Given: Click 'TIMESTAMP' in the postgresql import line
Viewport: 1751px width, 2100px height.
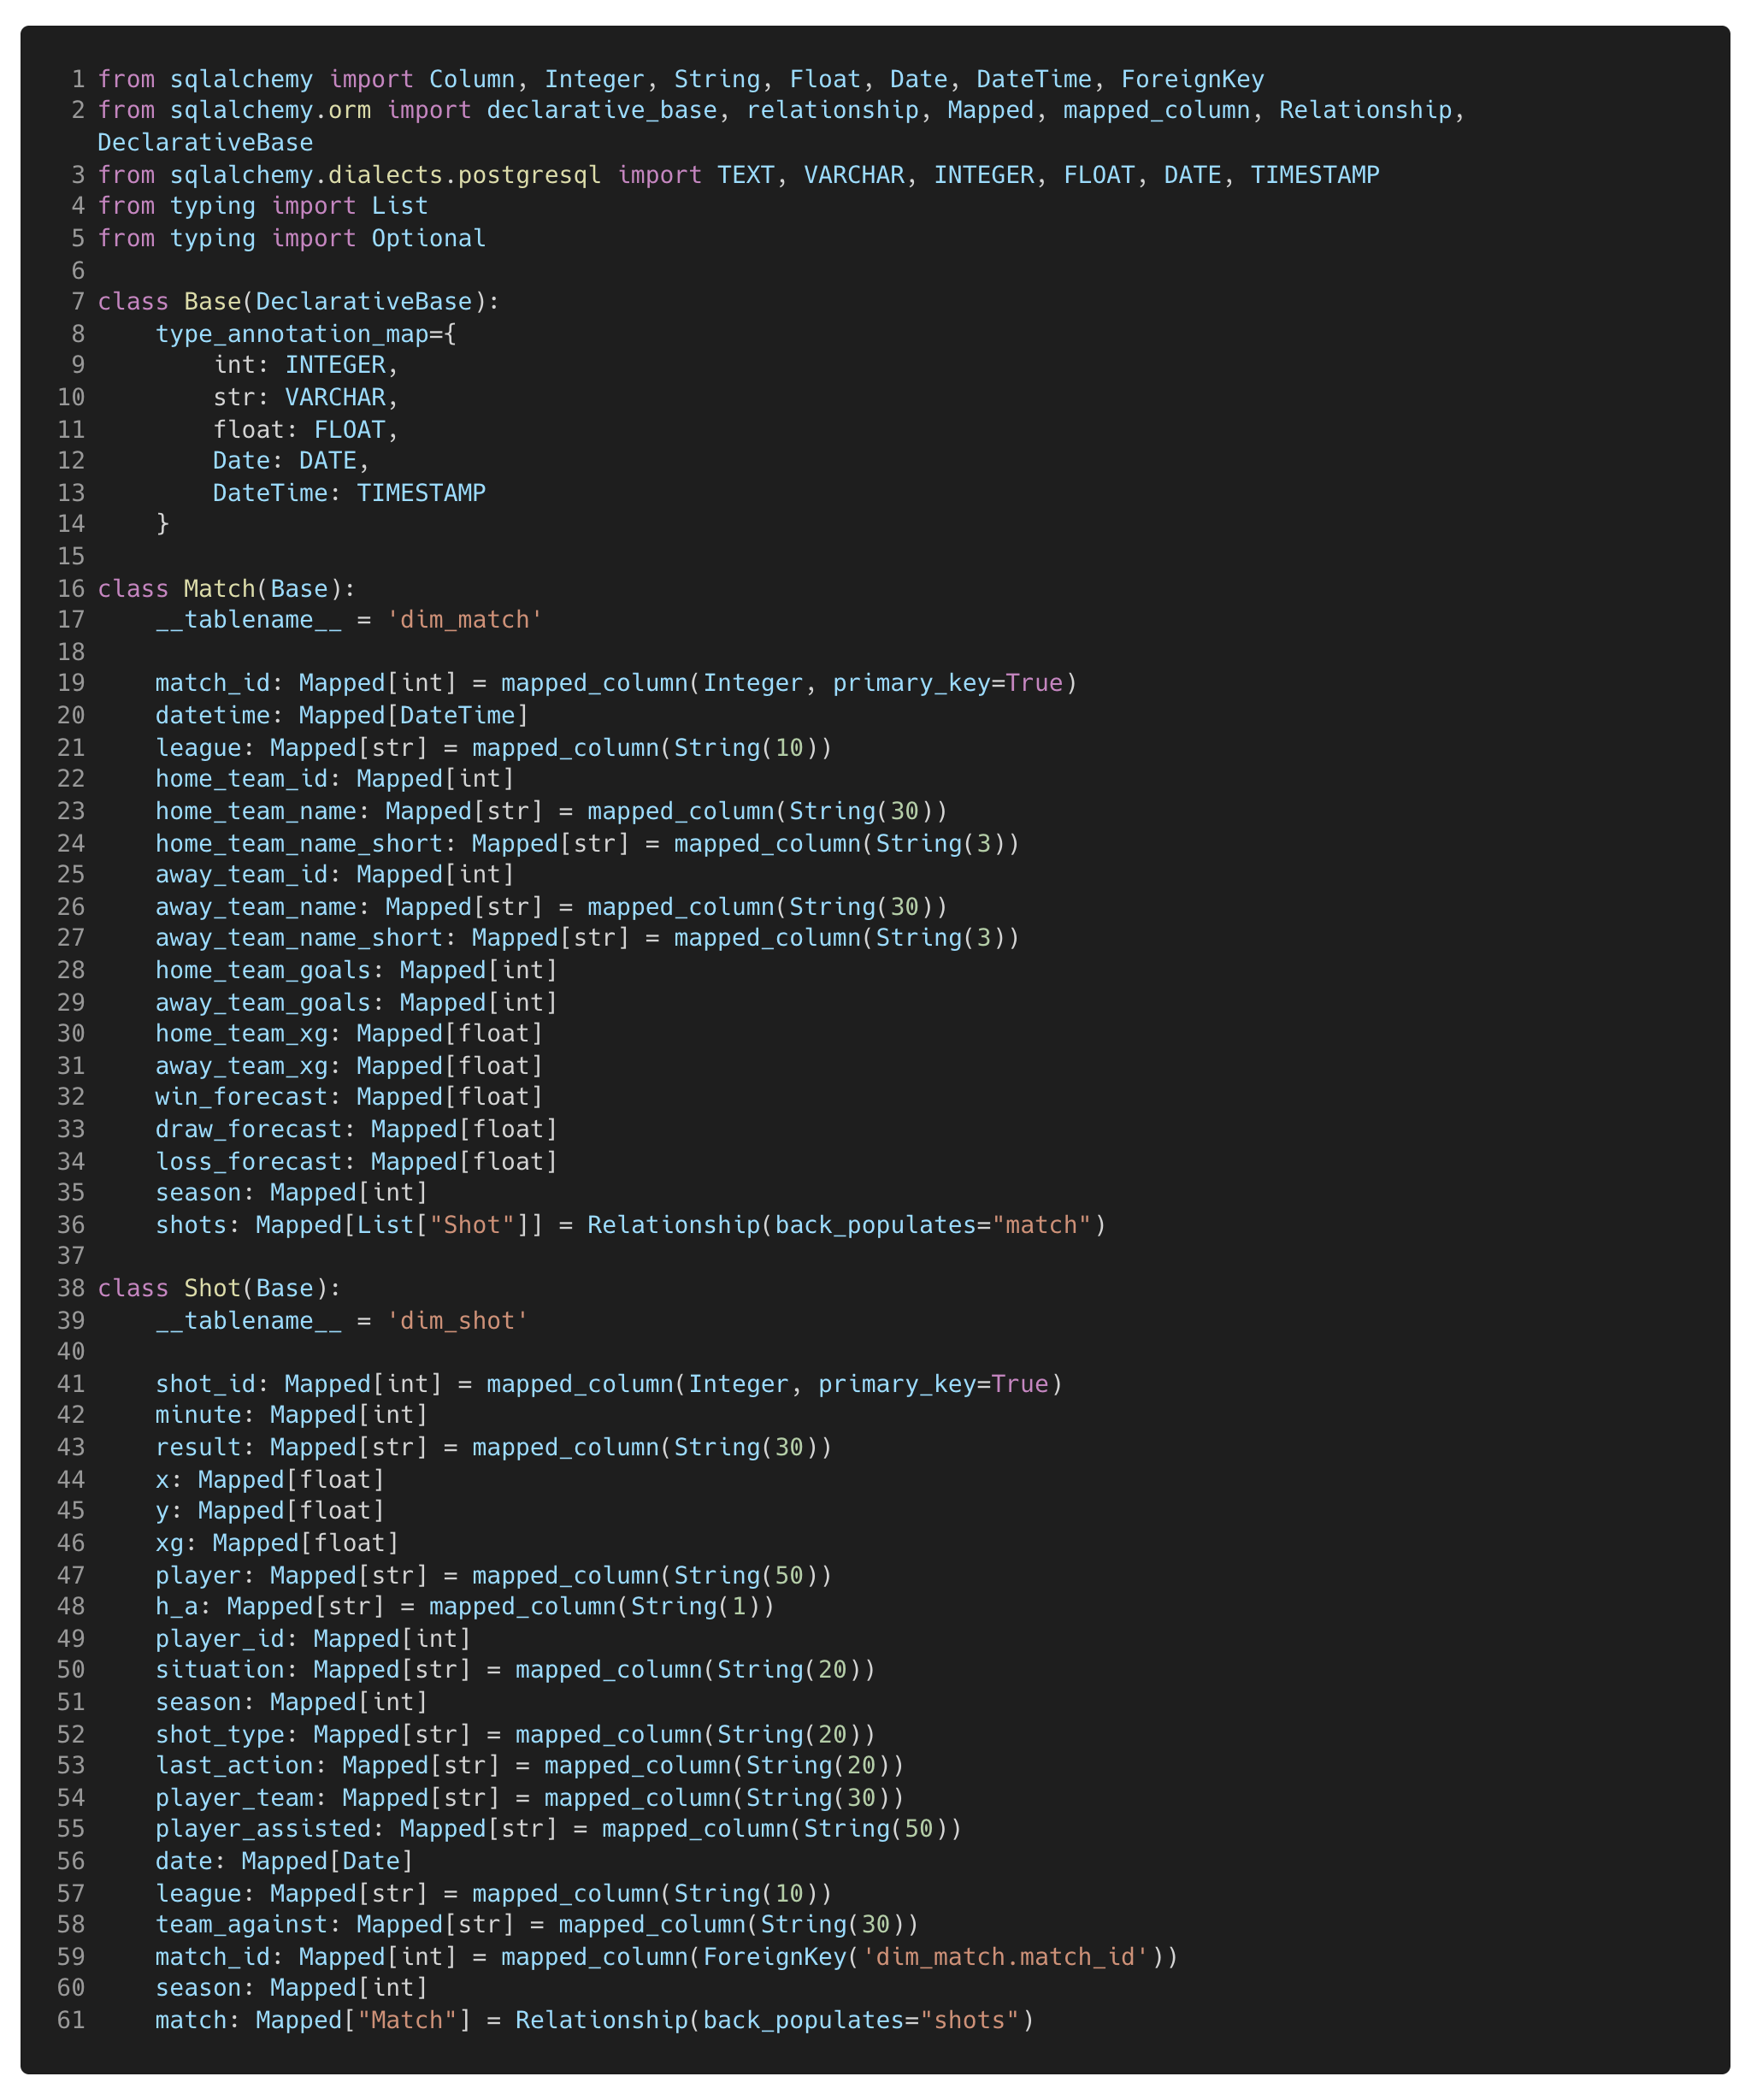Looking at the screenshot, I should click(x=1314, y=175).
